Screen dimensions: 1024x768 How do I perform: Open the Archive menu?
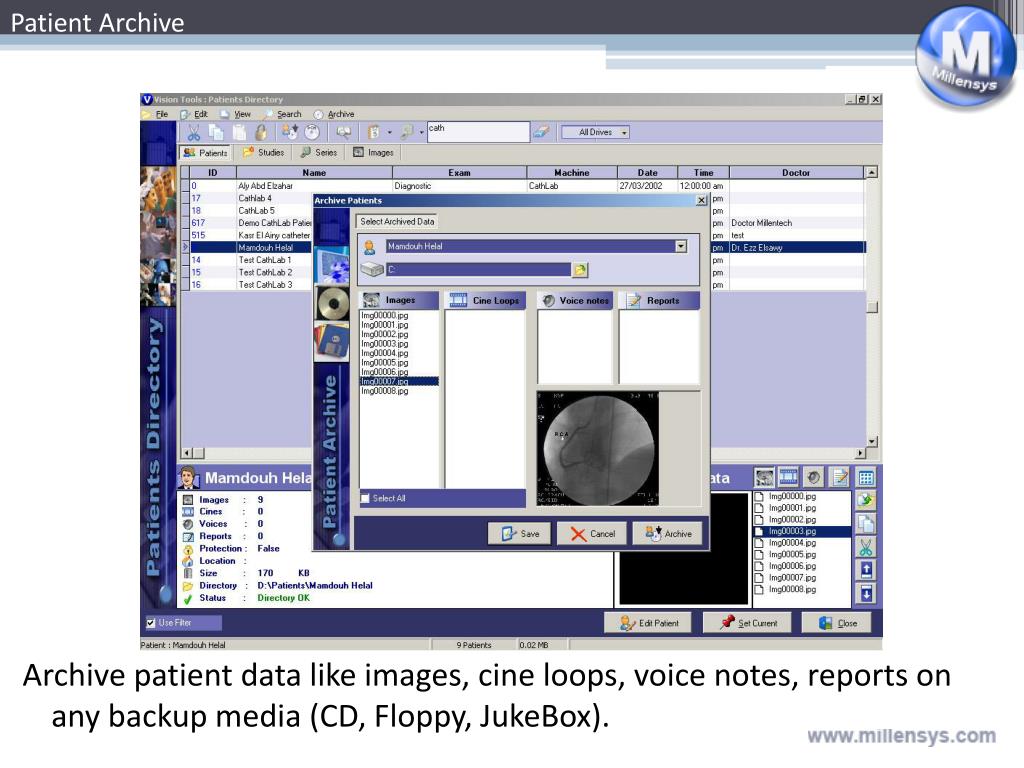click(341, 114)
